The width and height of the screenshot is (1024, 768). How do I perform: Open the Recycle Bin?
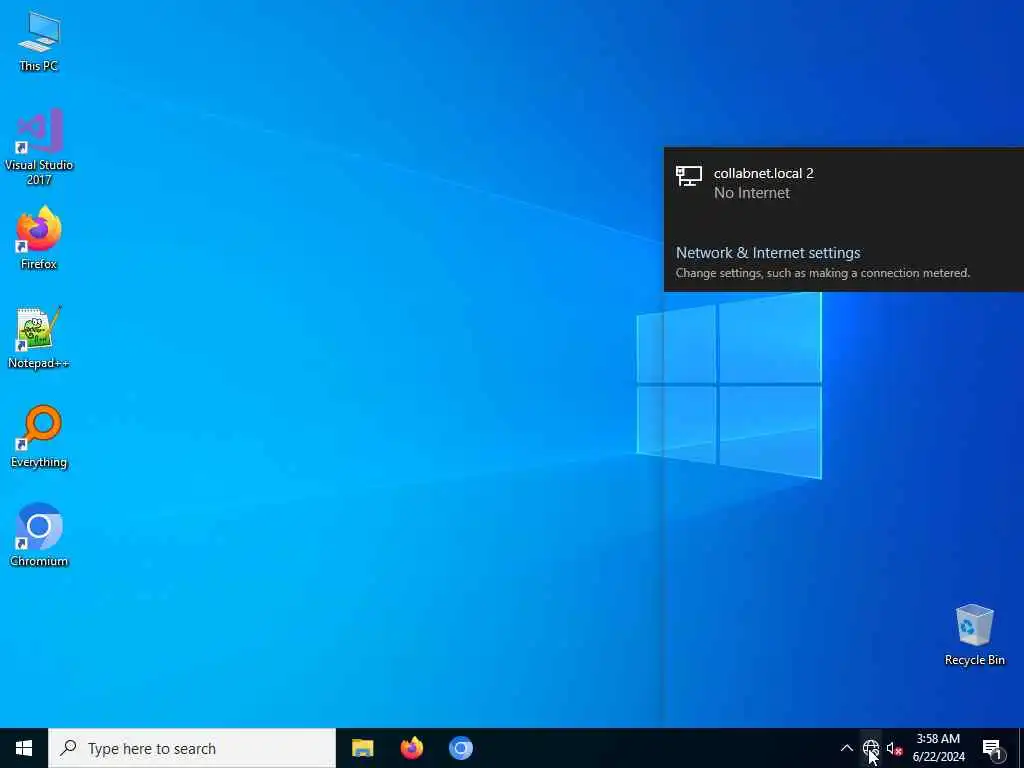pos(974,635)
